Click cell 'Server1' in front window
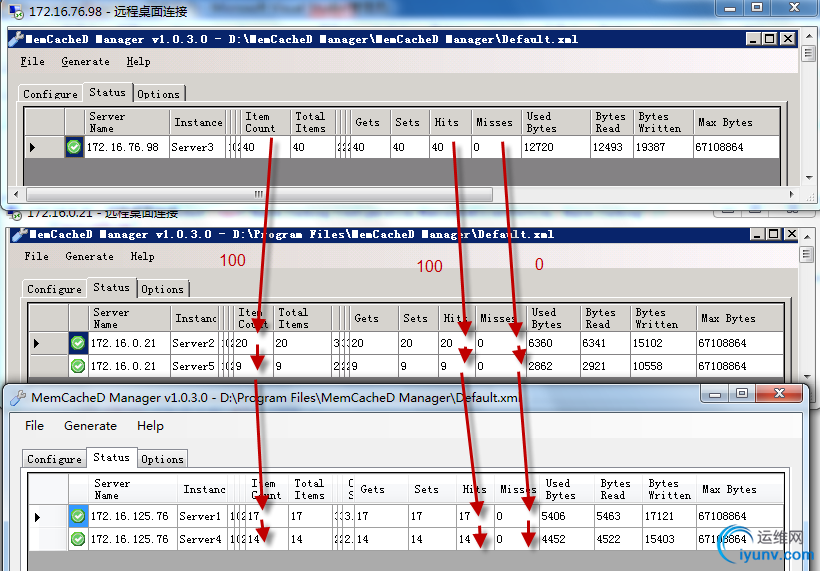Viewport: 820px width, 571px height. pos(203,517)
